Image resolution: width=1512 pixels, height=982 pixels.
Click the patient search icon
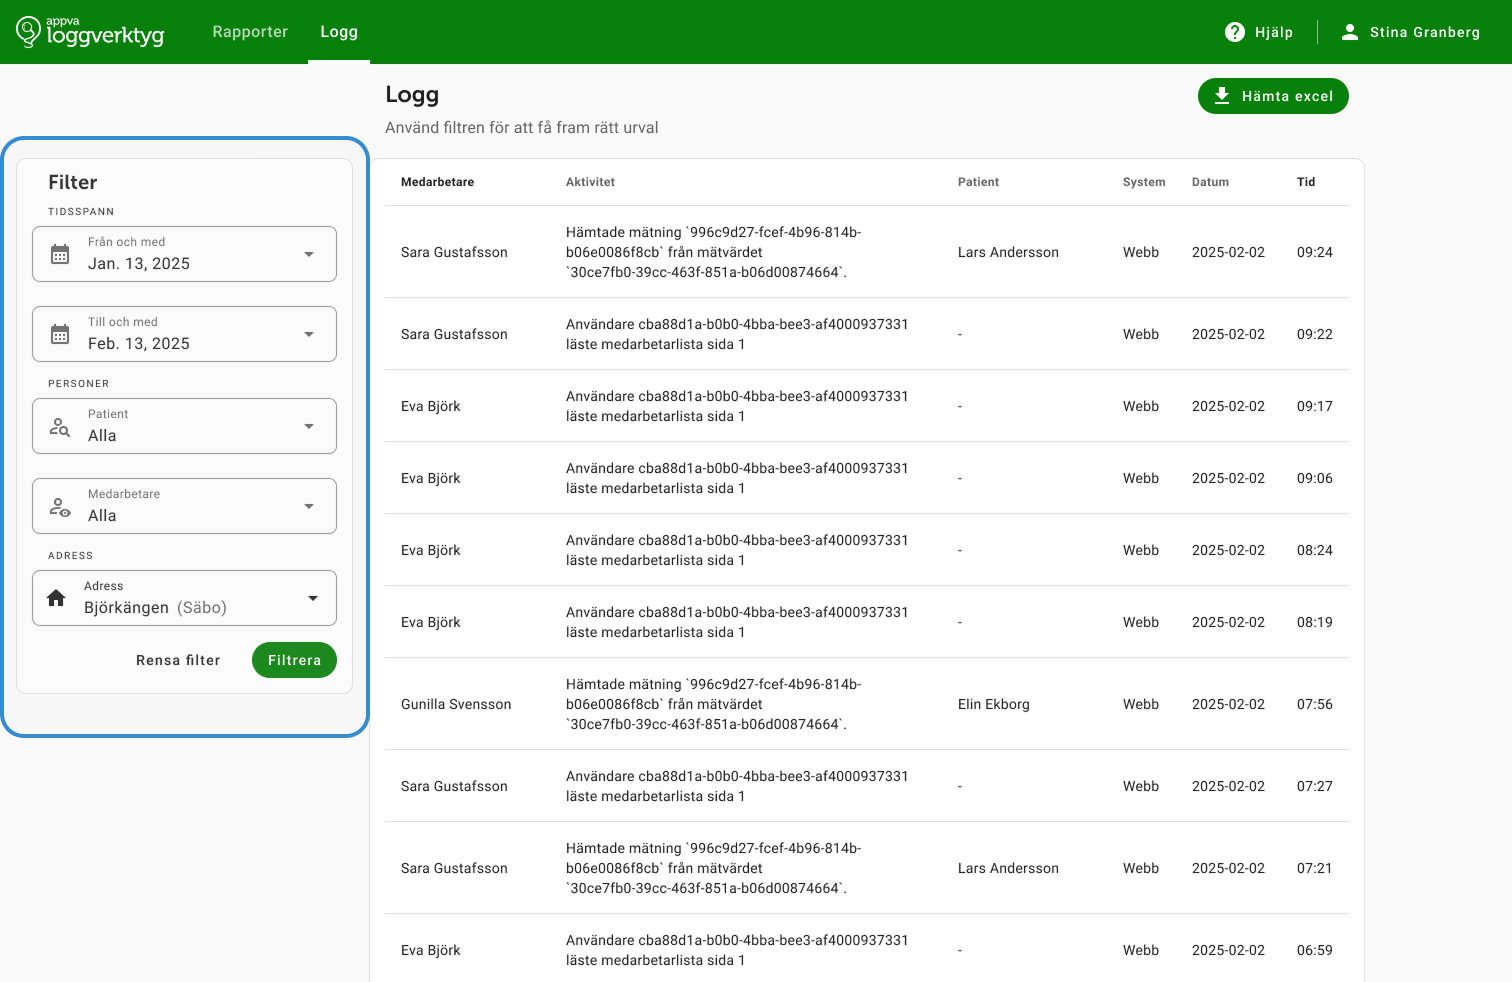[x=60, y=426]
